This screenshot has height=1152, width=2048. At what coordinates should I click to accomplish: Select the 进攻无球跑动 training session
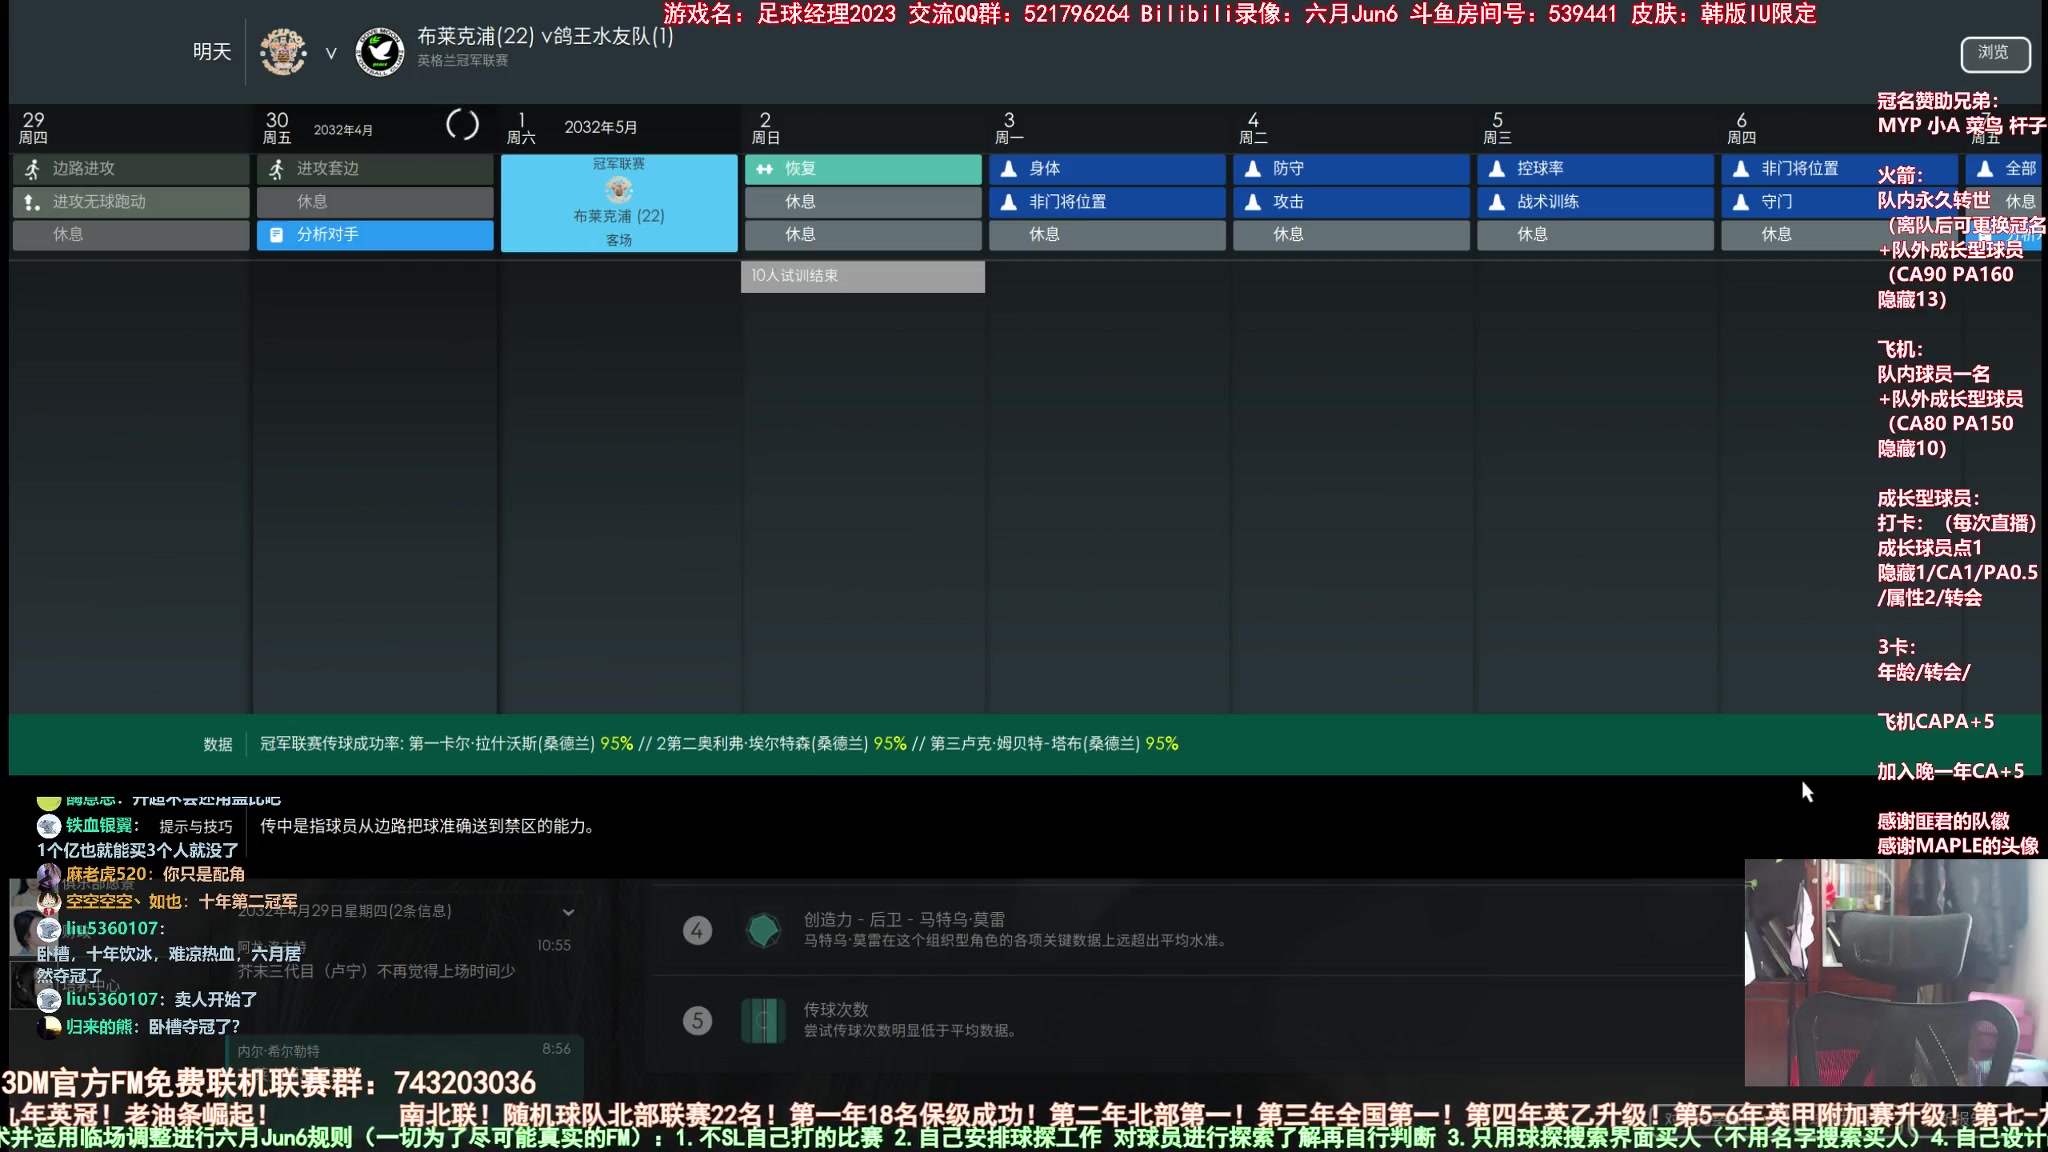(x=131, y=202)
